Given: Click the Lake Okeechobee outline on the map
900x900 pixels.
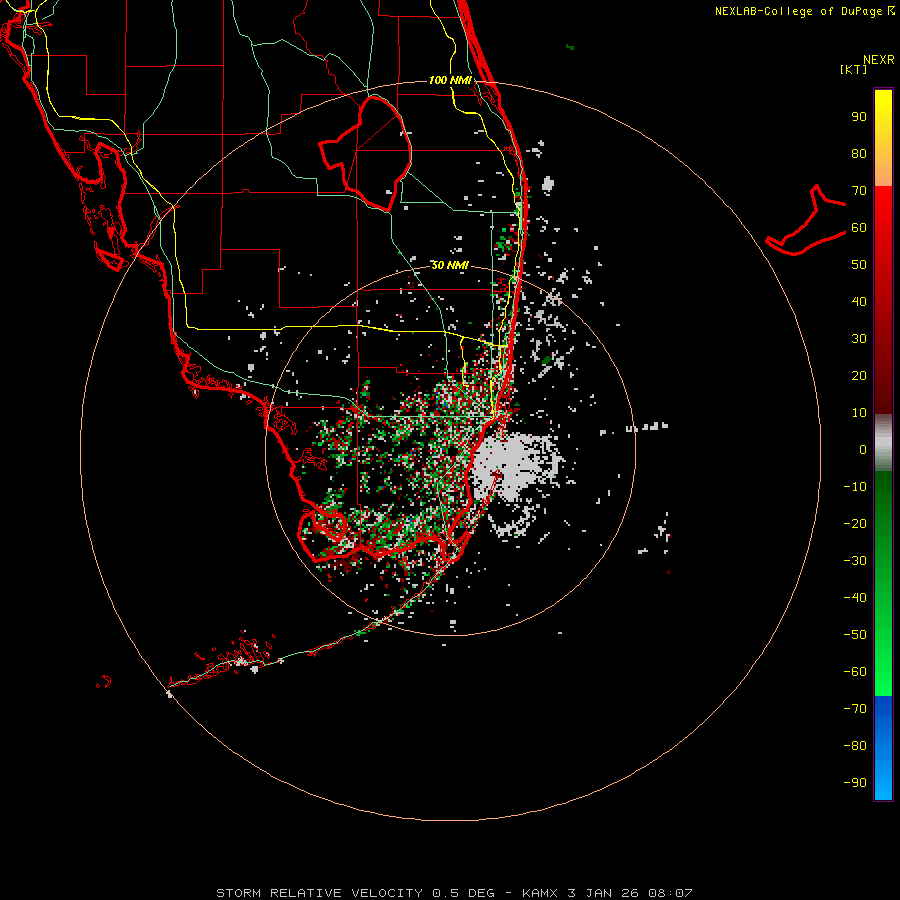Looking at the screenshot, I should 366,152.
